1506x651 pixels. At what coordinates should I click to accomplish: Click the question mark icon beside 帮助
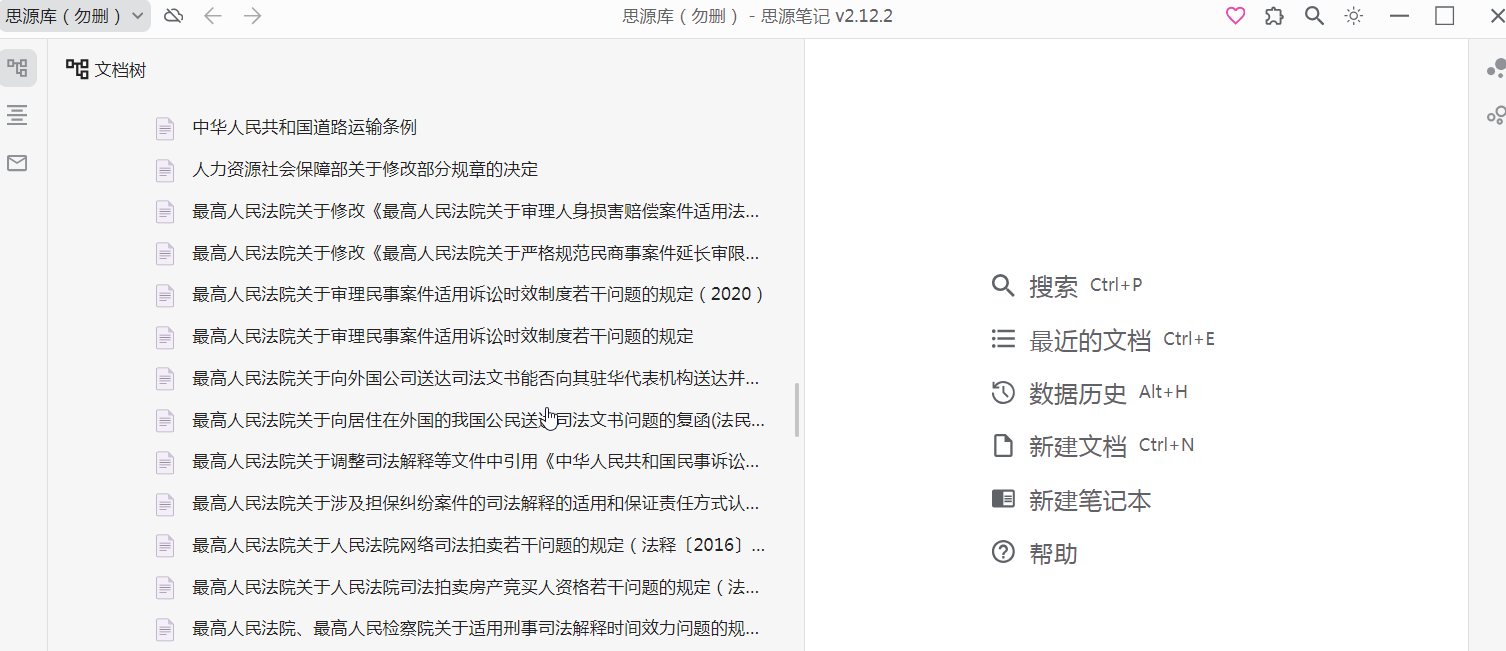click(x=1003, y=552)
